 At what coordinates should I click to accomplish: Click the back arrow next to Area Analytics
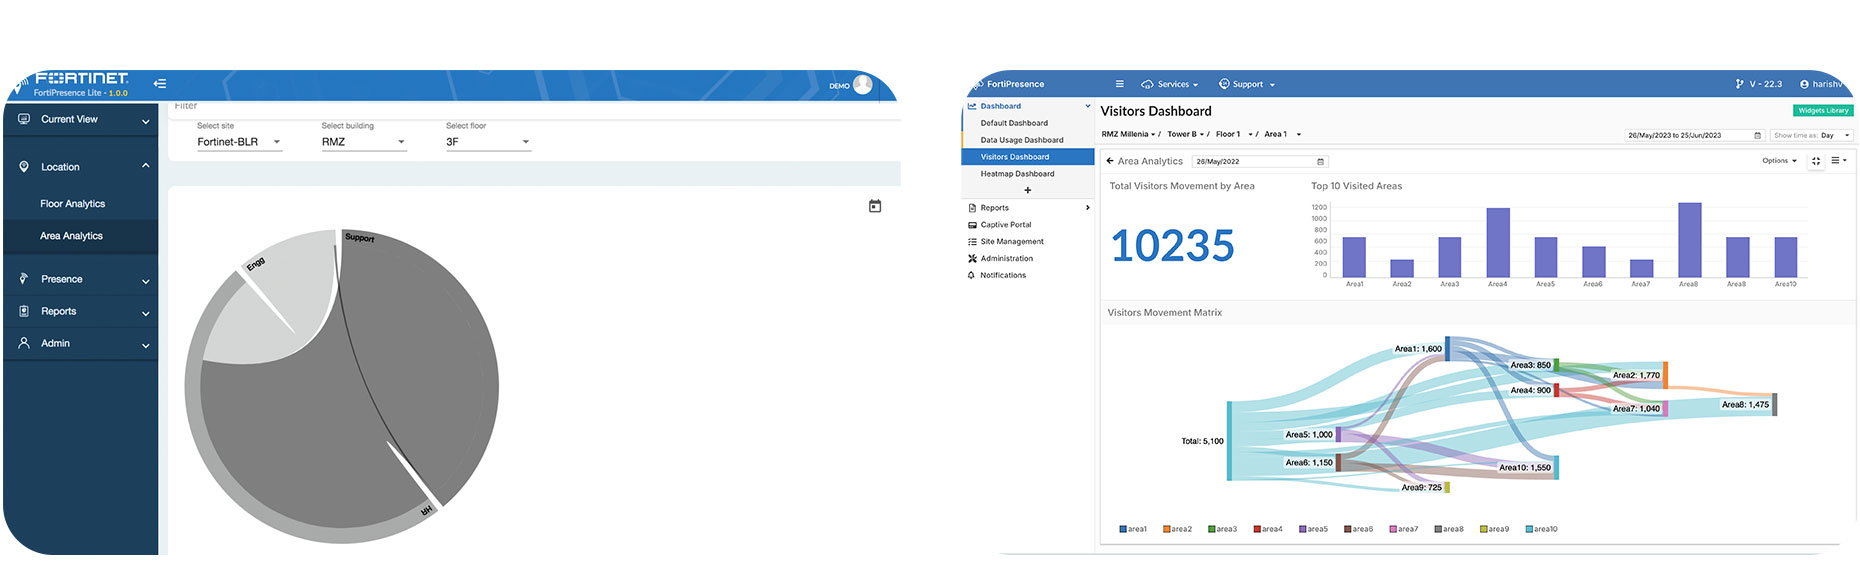click(x=1110, y=161)
